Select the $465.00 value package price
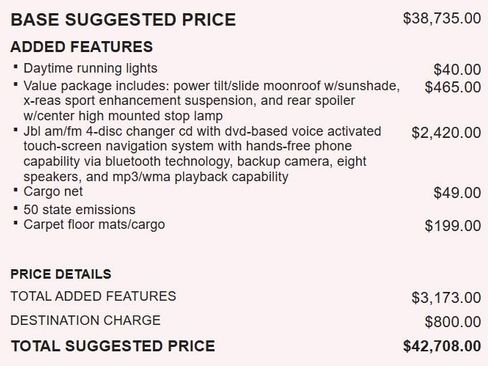488x366 pixels. pos(453,87)
